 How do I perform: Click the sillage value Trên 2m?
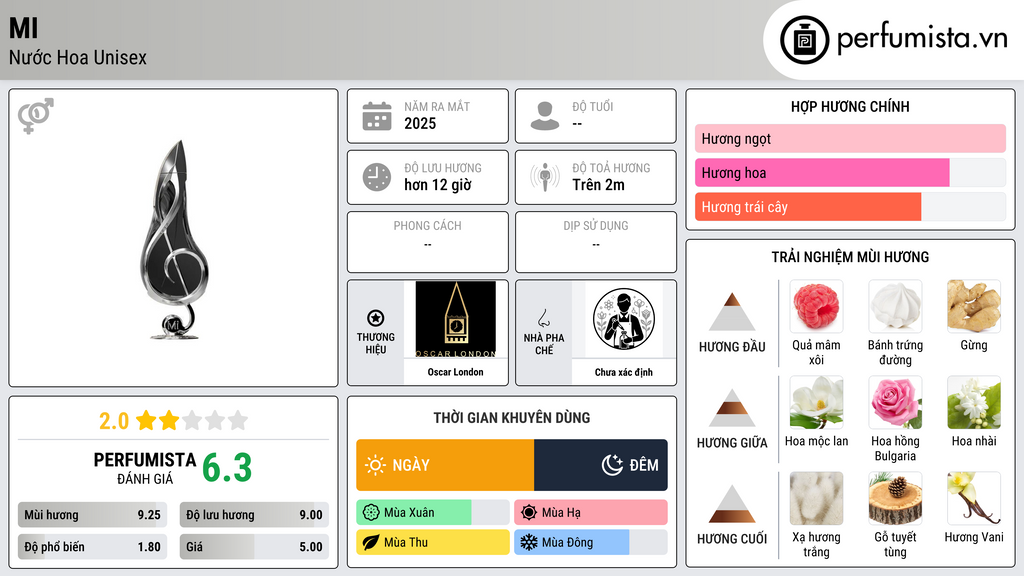pos(598,185)
